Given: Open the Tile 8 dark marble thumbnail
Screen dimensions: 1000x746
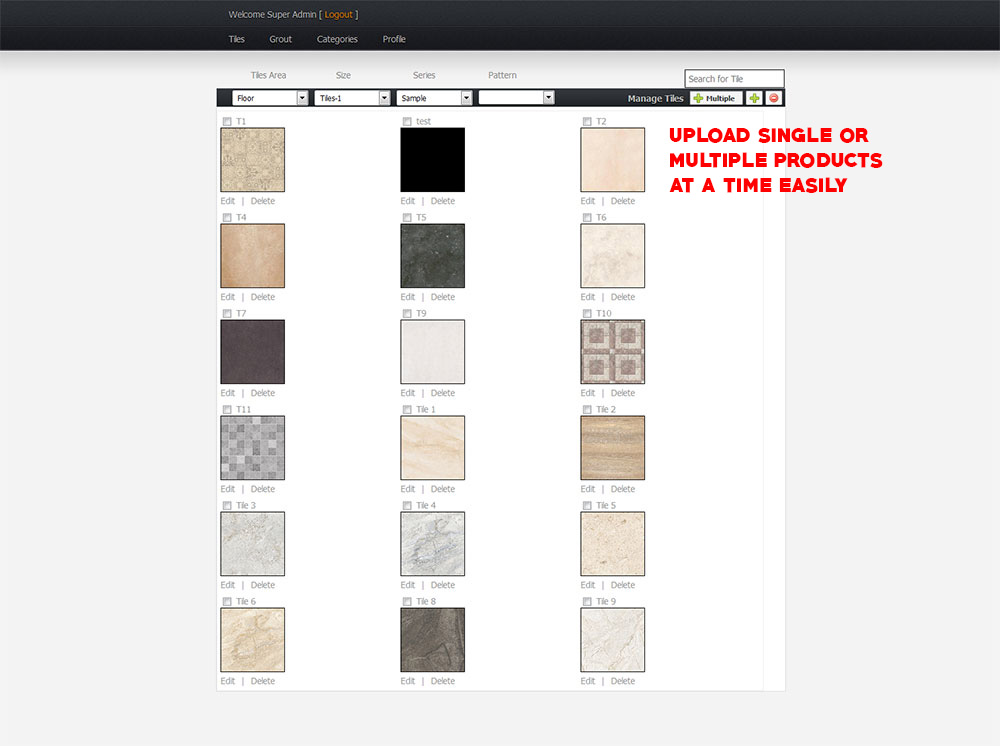Looking at the screenshot, I should tap(432, 640).
